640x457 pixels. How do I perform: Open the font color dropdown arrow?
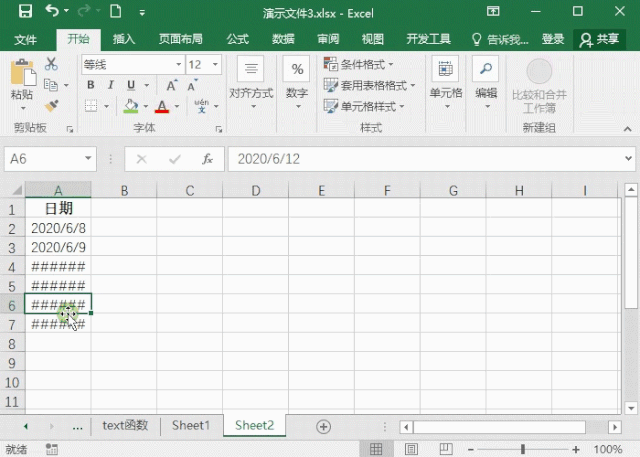pos(177,106)
